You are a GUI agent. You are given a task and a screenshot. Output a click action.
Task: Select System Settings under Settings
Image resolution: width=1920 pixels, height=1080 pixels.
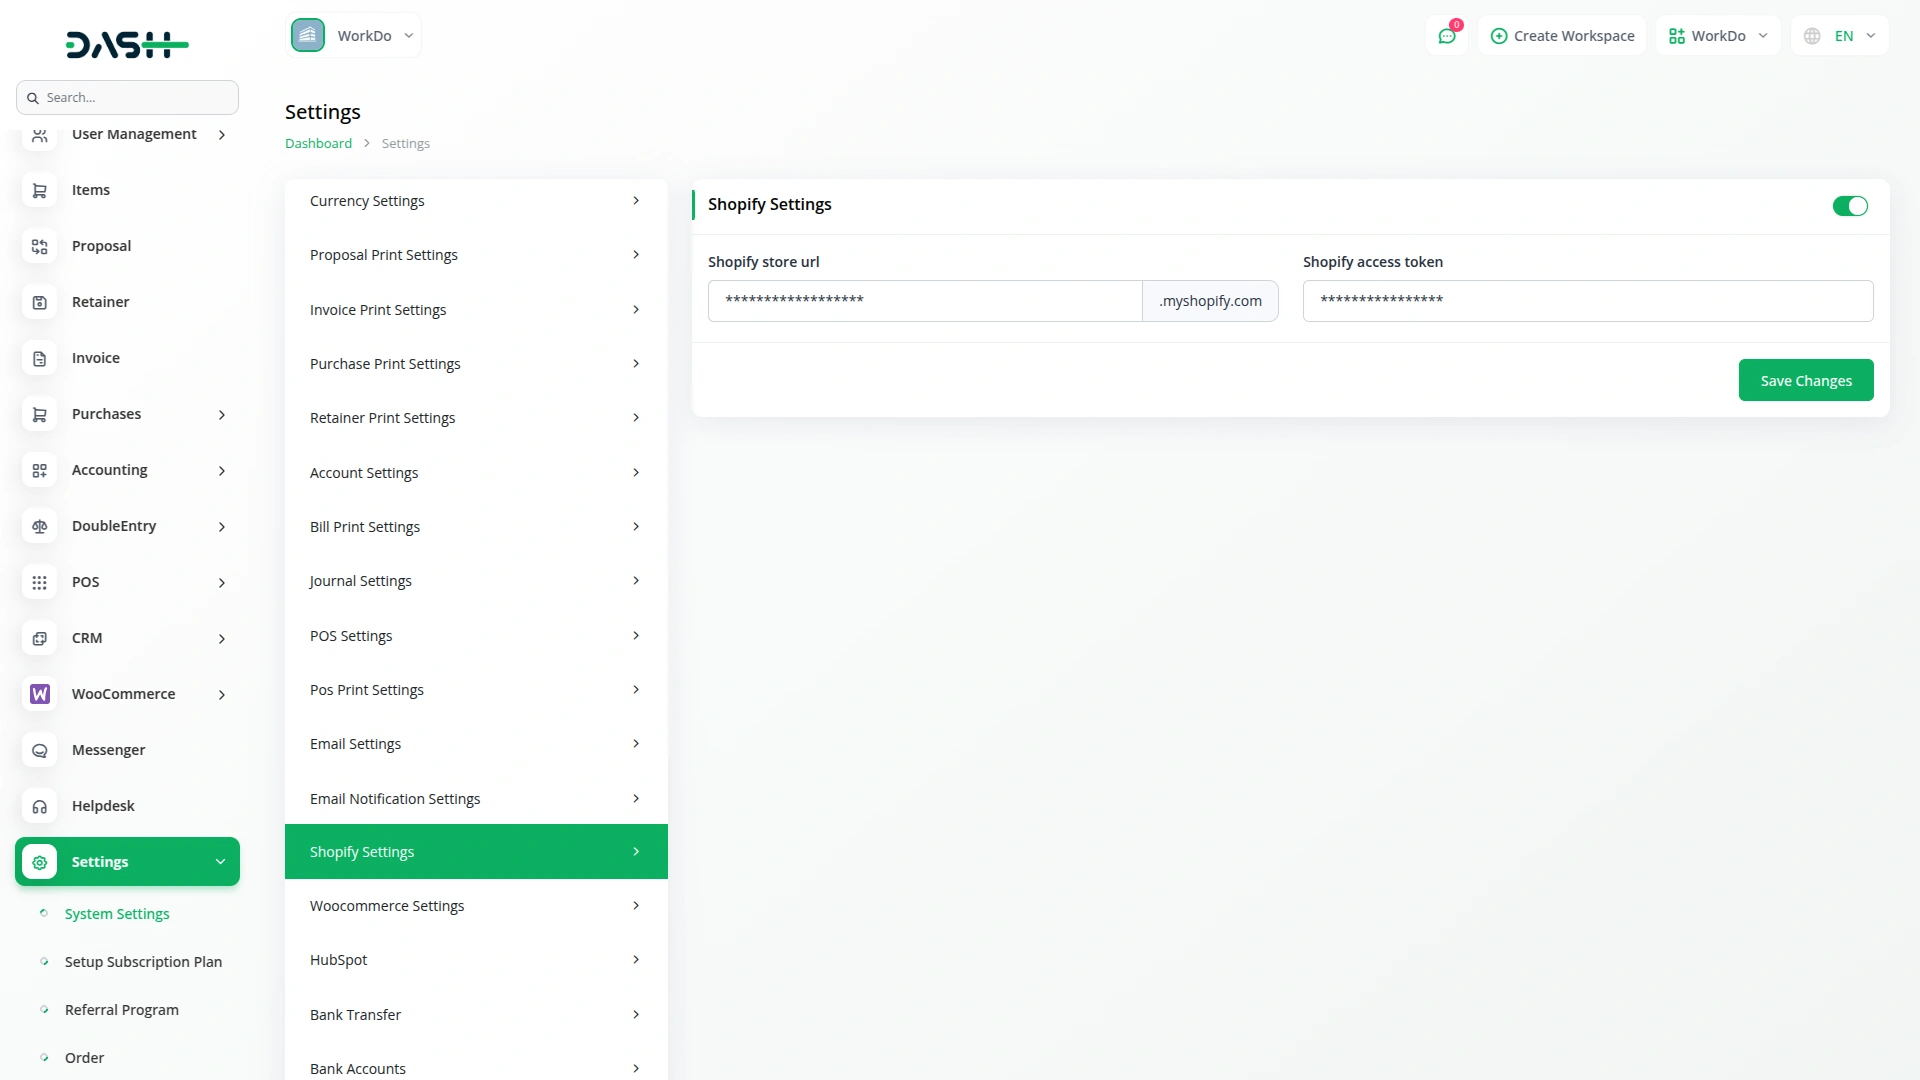116,913
